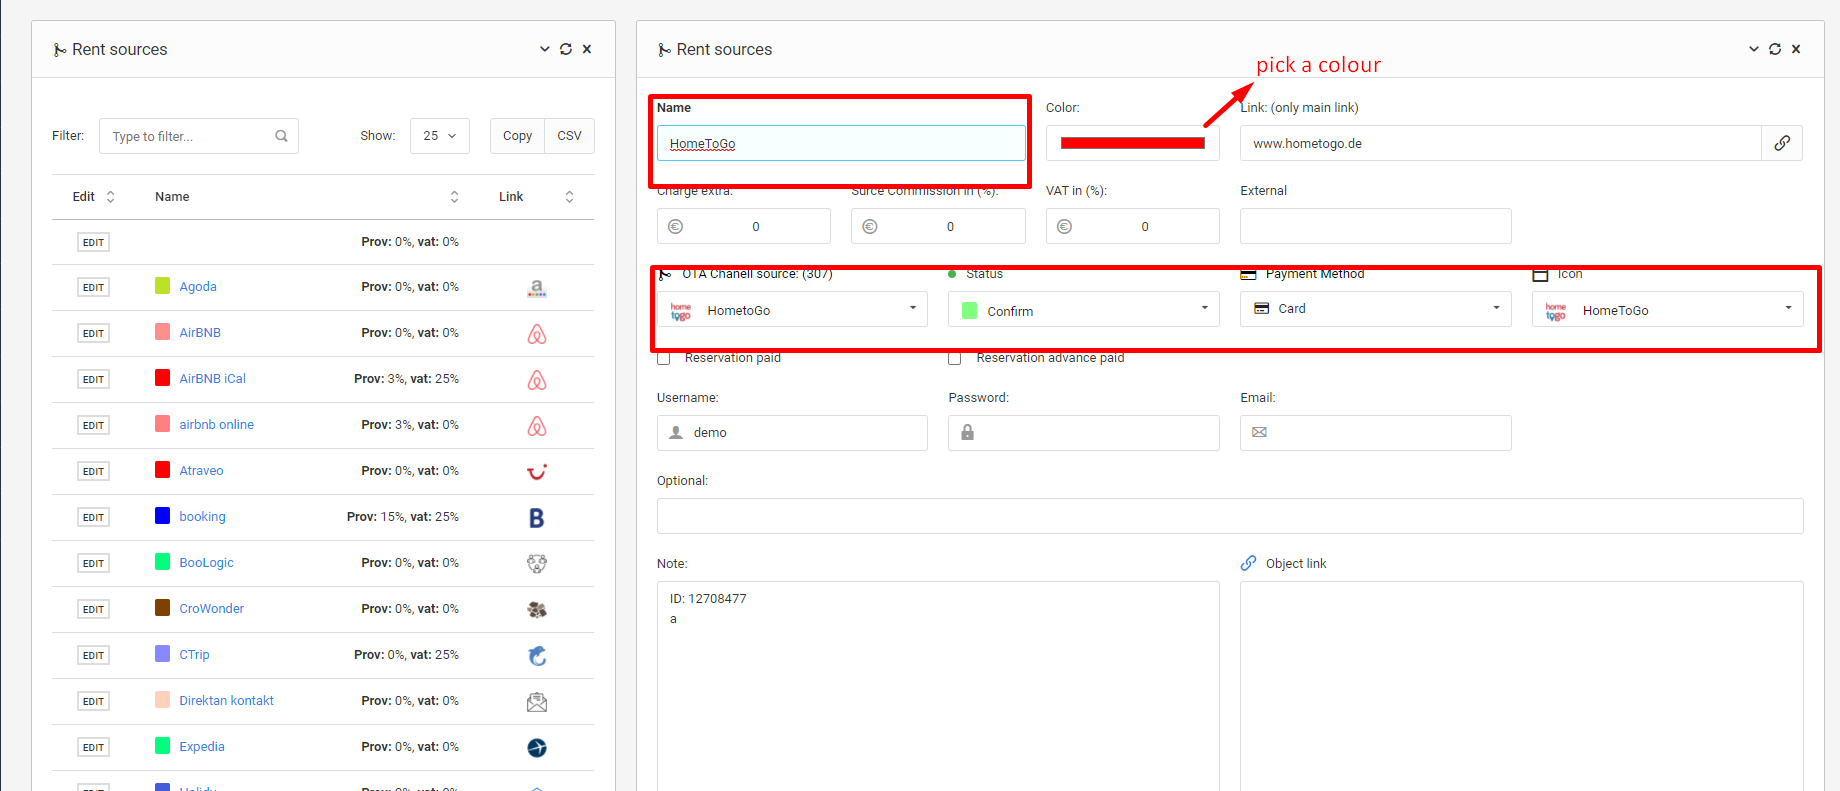Click the Agoda link icon
Image resolution: width=1840 pixels, height=791 pixels.
[x=537, y=288]
